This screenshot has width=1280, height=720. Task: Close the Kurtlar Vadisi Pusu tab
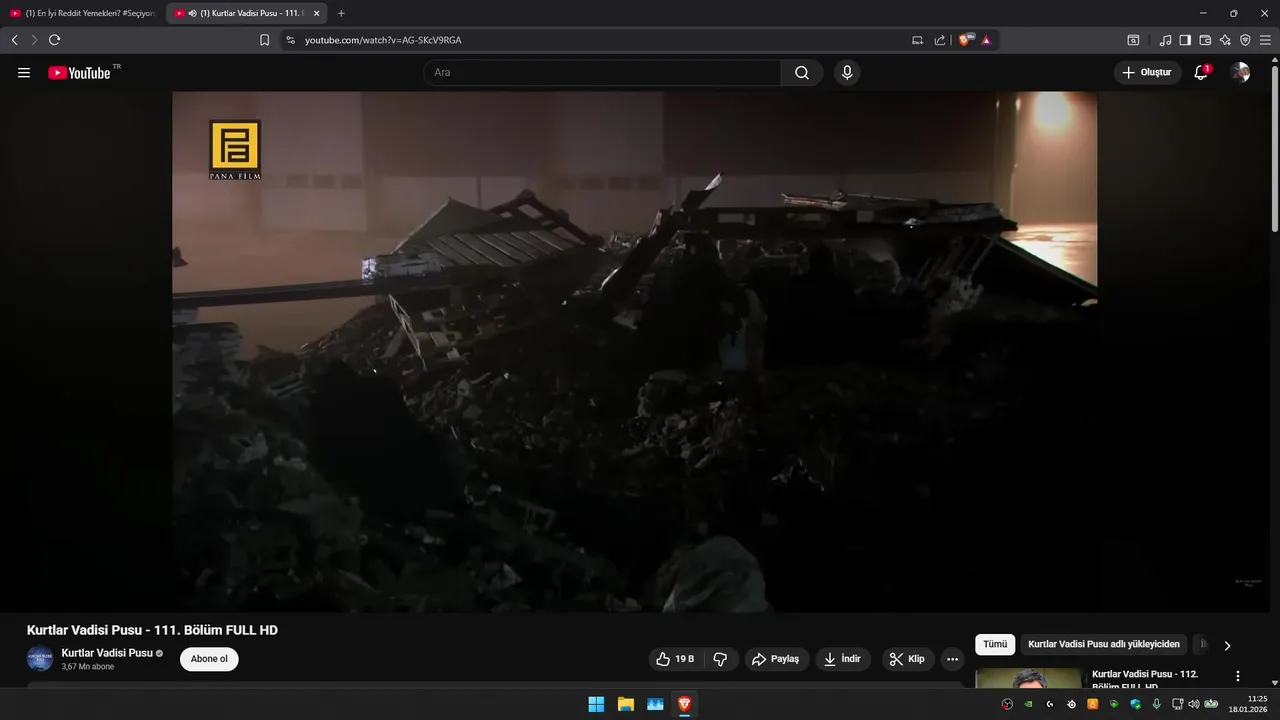316,13
